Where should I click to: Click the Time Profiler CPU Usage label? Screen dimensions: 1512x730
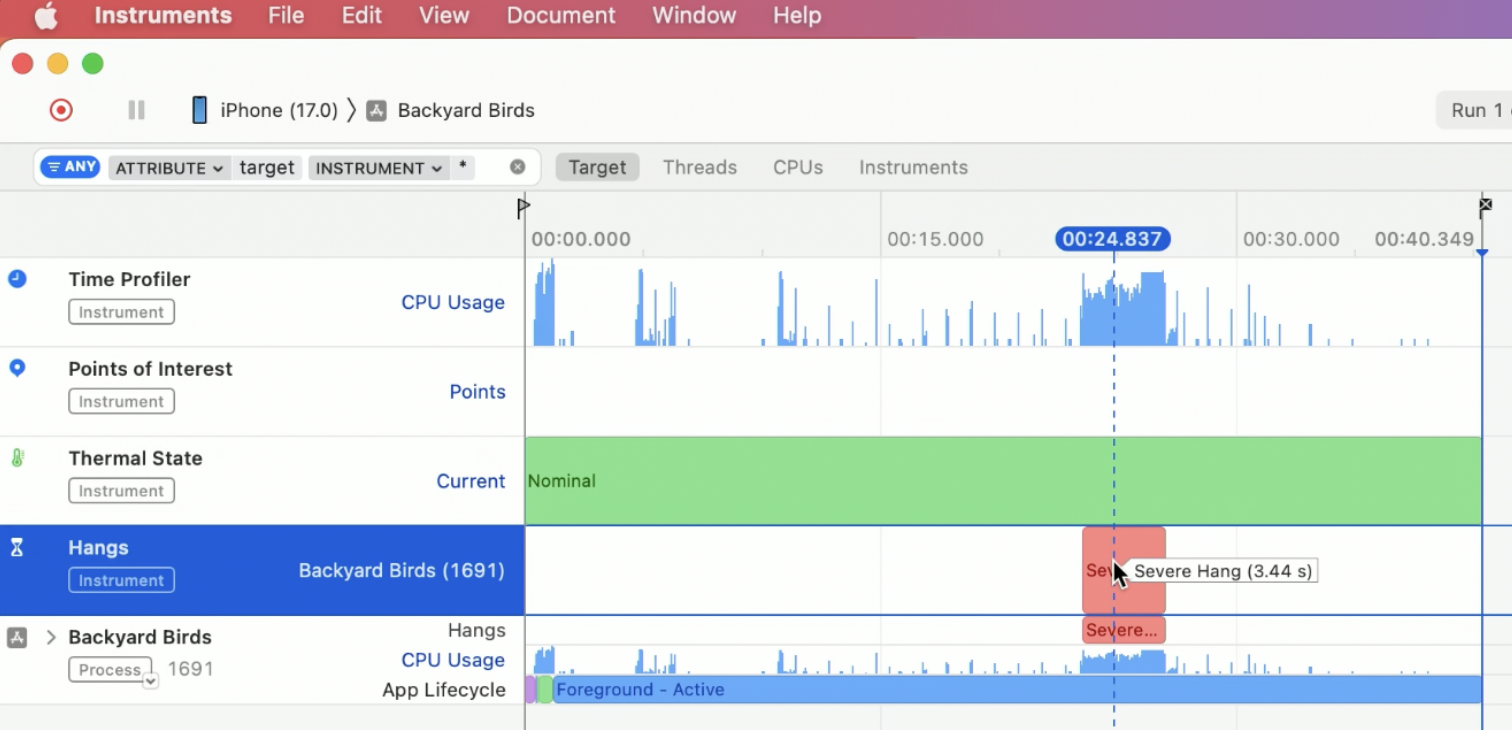(452, 302)
